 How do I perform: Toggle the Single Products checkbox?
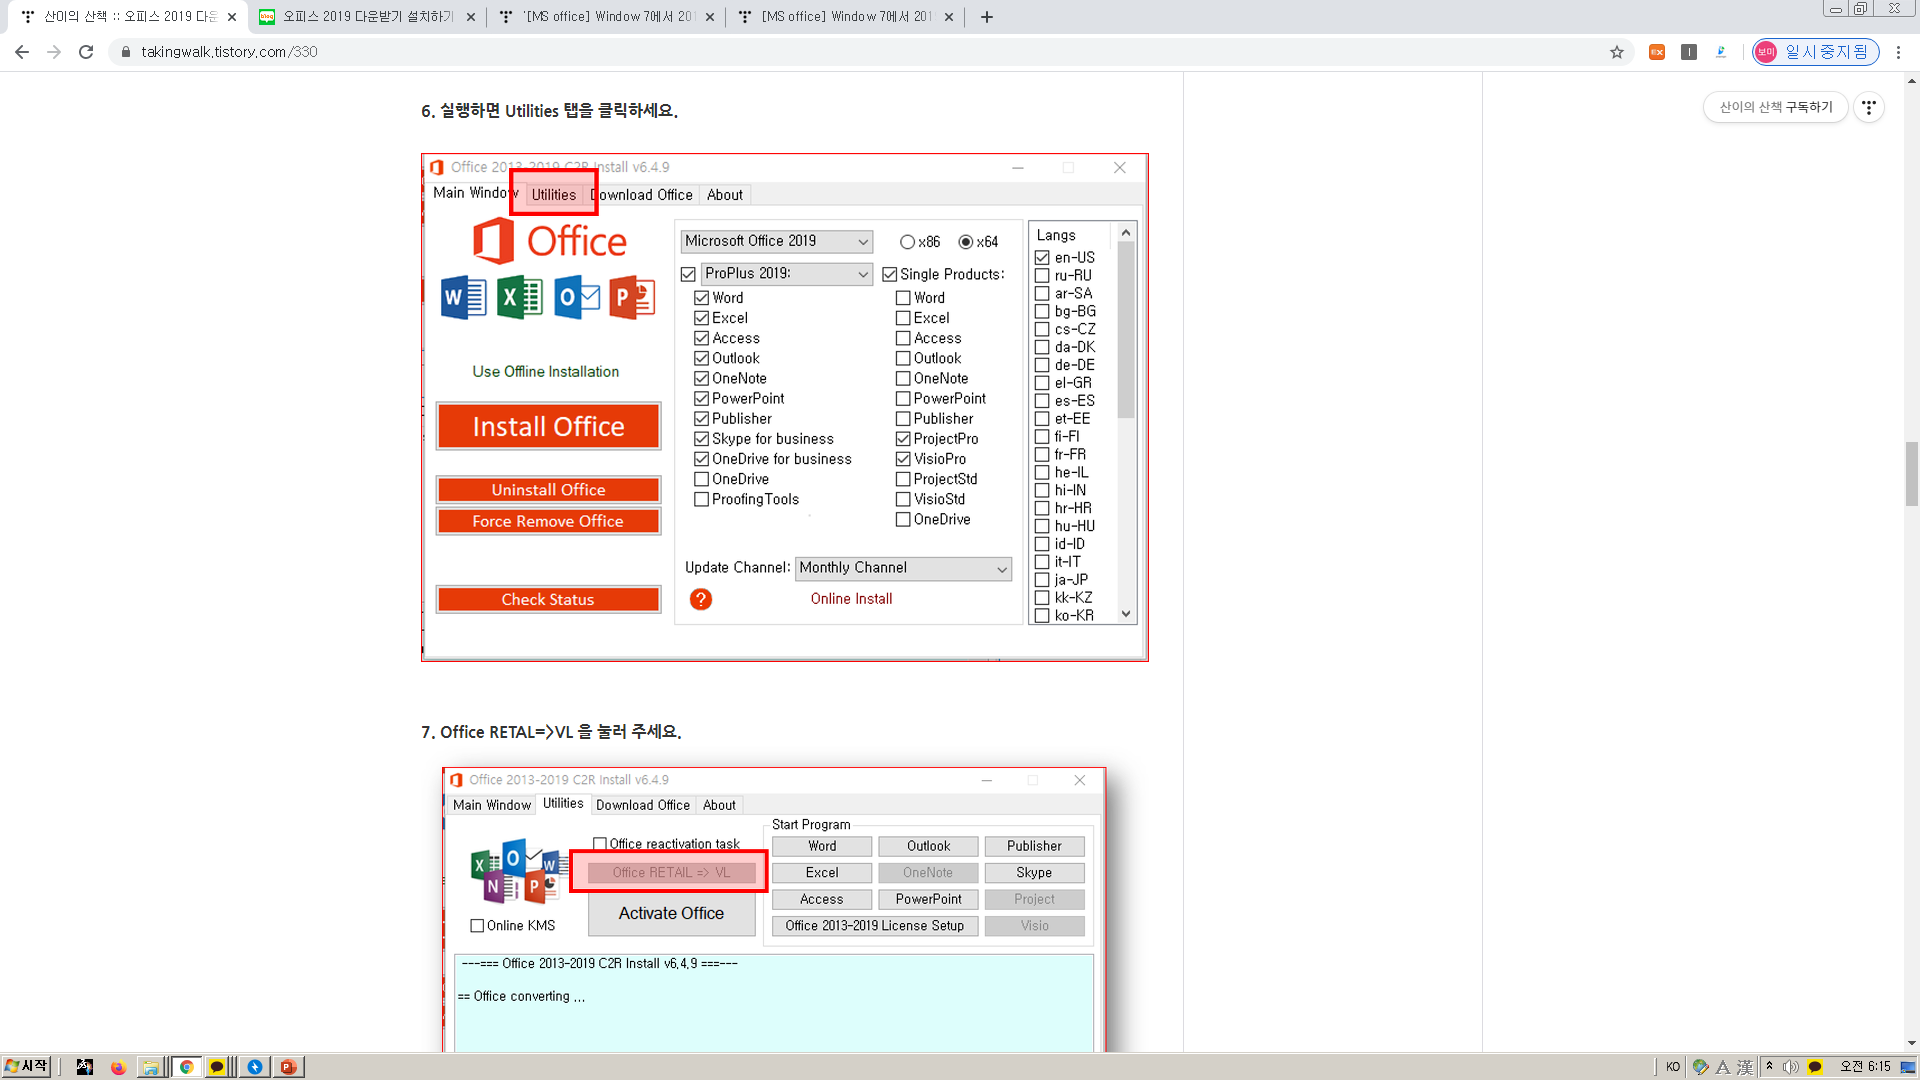[889, 274]
